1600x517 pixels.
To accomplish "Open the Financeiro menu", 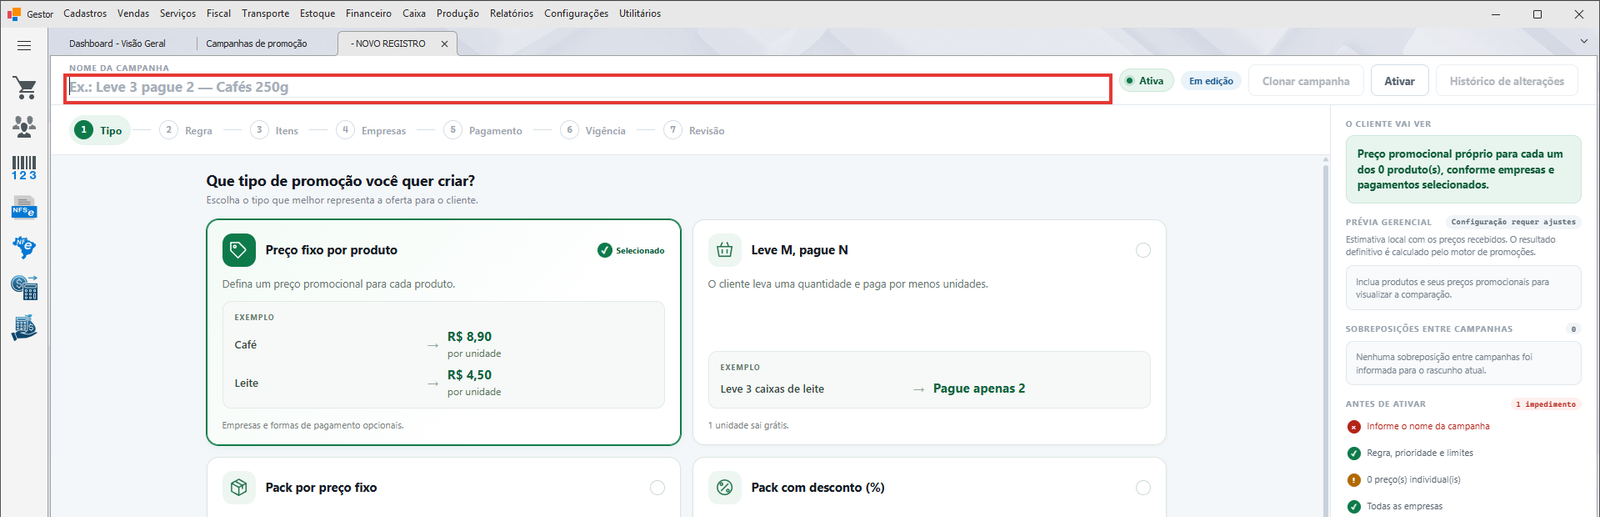I will (368, 14).
